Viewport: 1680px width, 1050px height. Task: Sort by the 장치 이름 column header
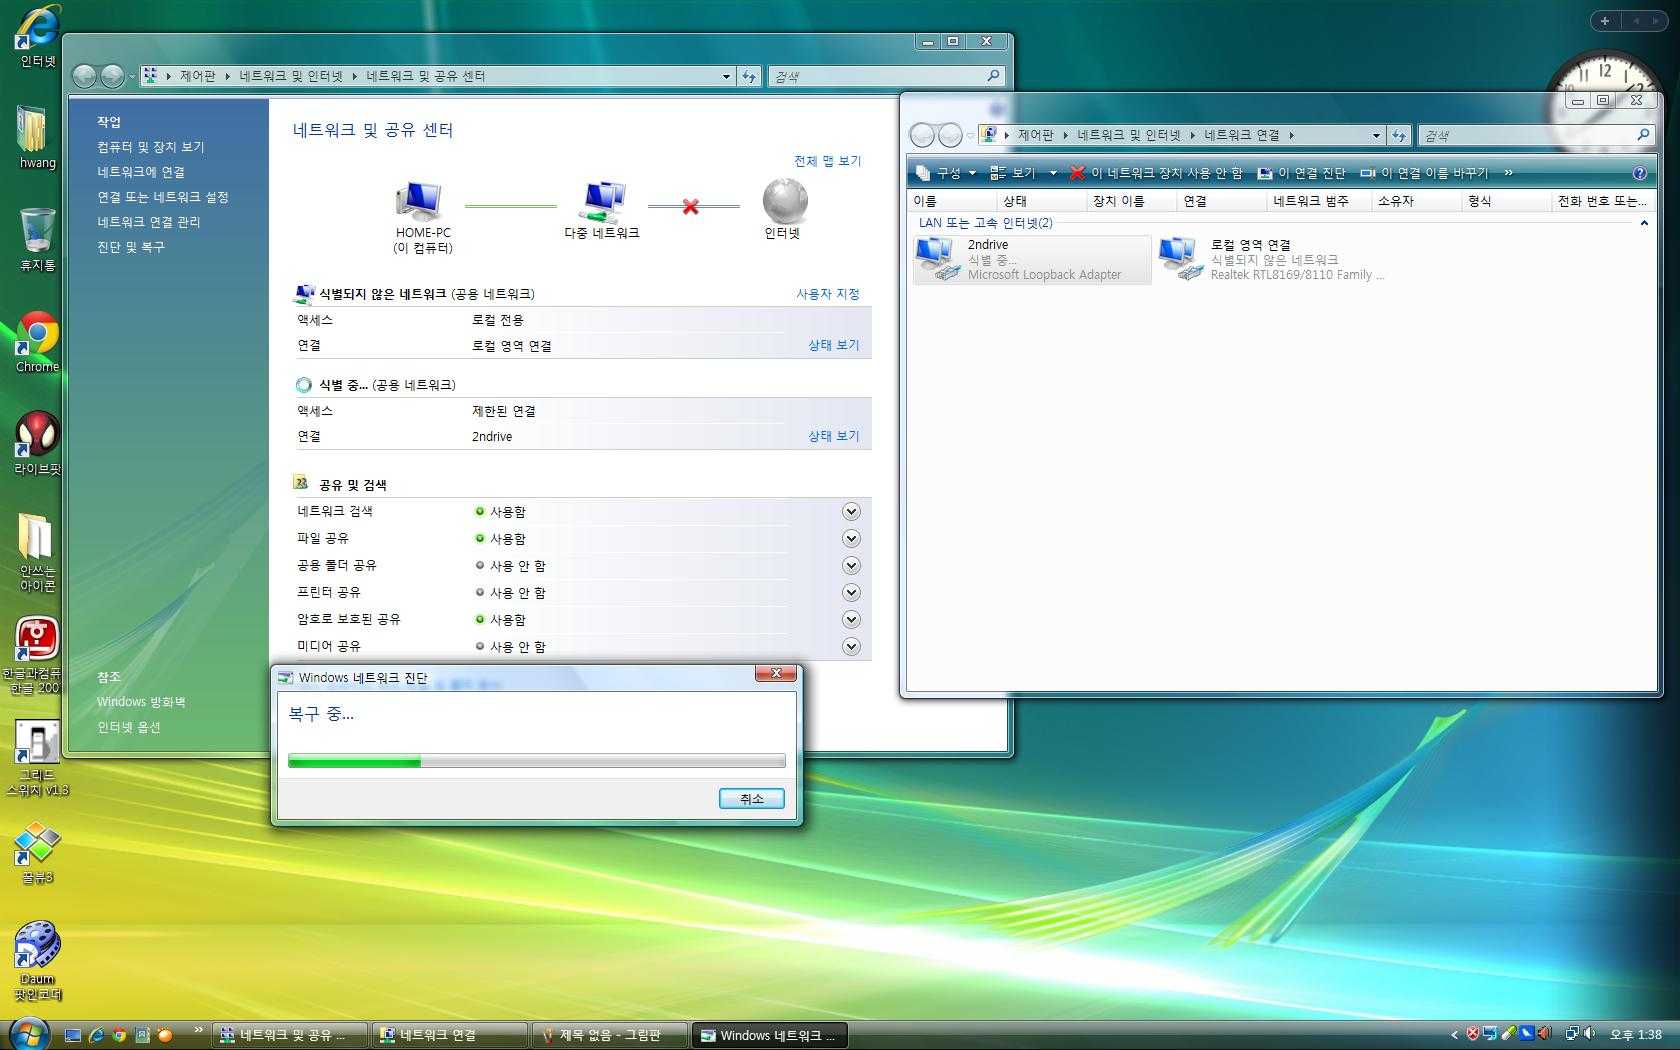[x=1131, y=201]
